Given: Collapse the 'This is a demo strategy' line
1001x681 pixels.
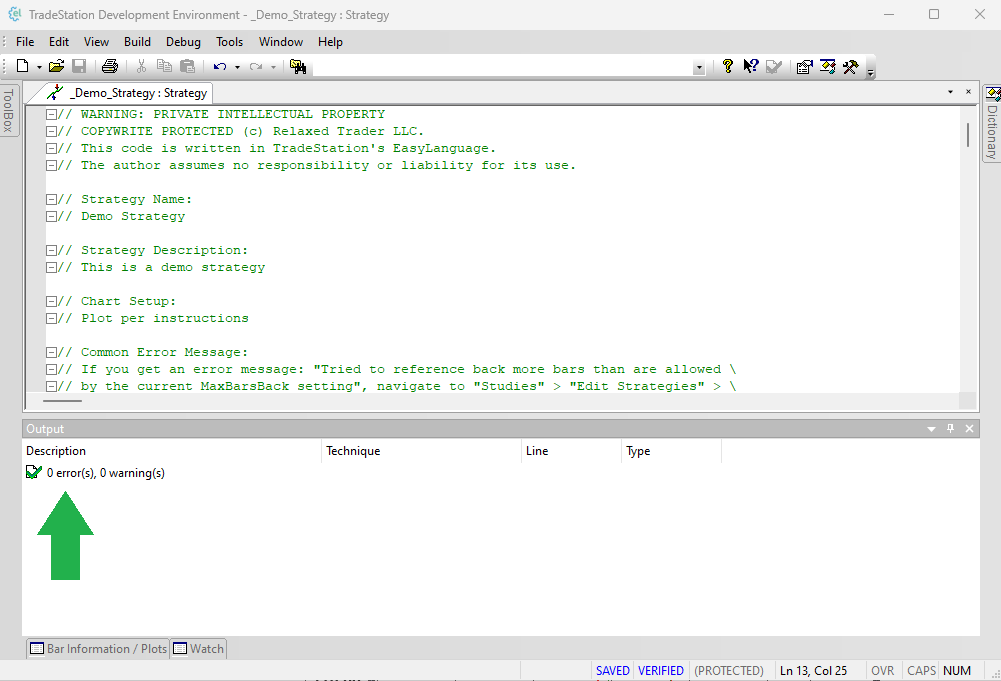Looking at the screenshot, I should 51,267.
